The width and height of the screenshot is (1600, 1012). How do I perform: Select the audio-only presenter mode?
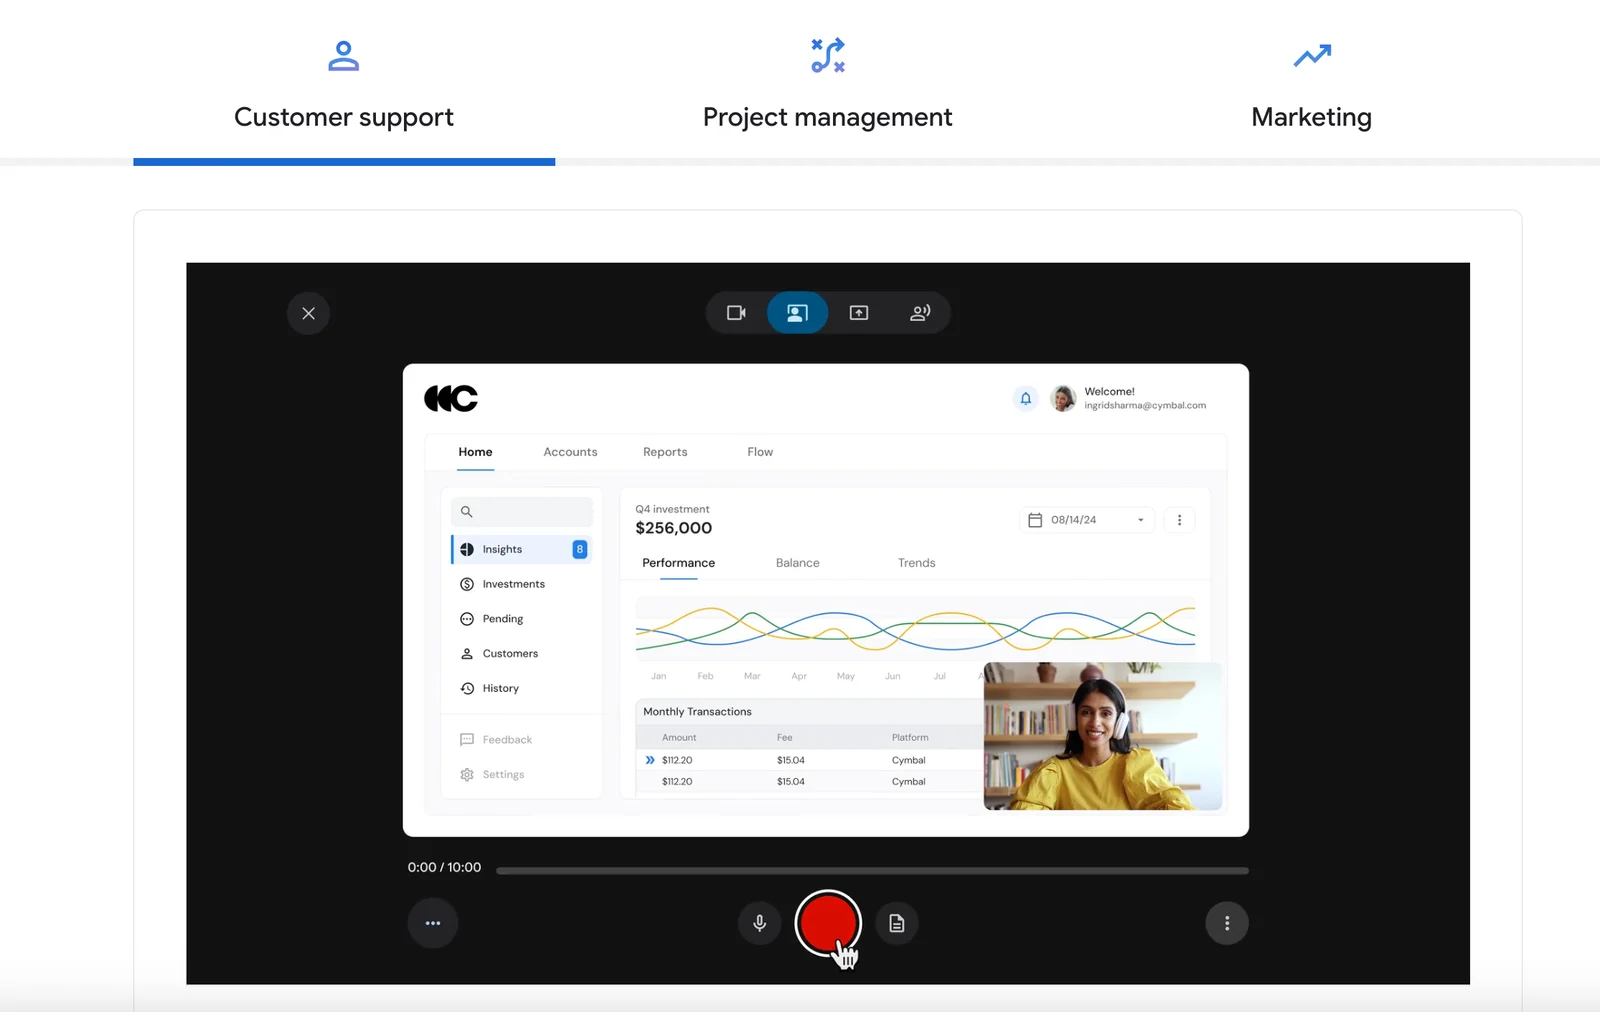(x=920, y=312)
